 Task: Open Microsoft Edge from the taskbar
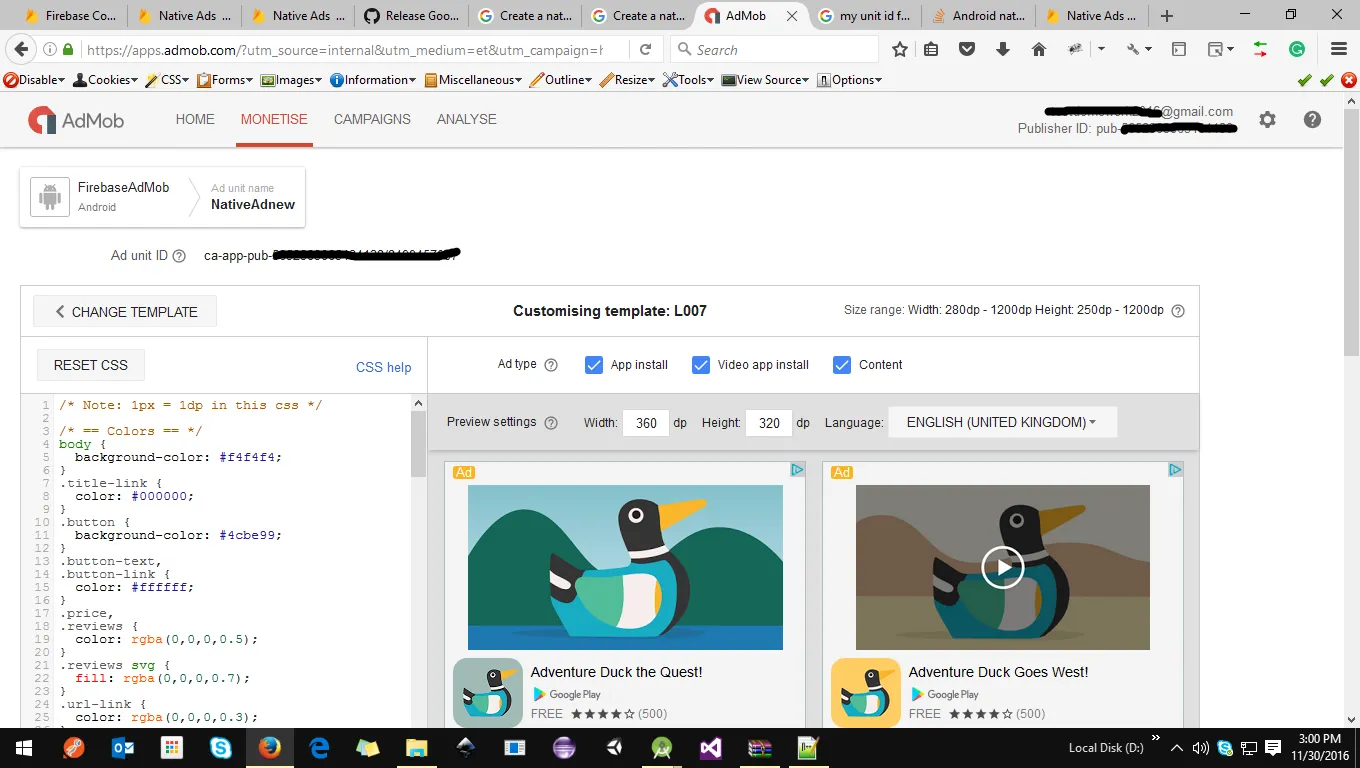[319, 747]
